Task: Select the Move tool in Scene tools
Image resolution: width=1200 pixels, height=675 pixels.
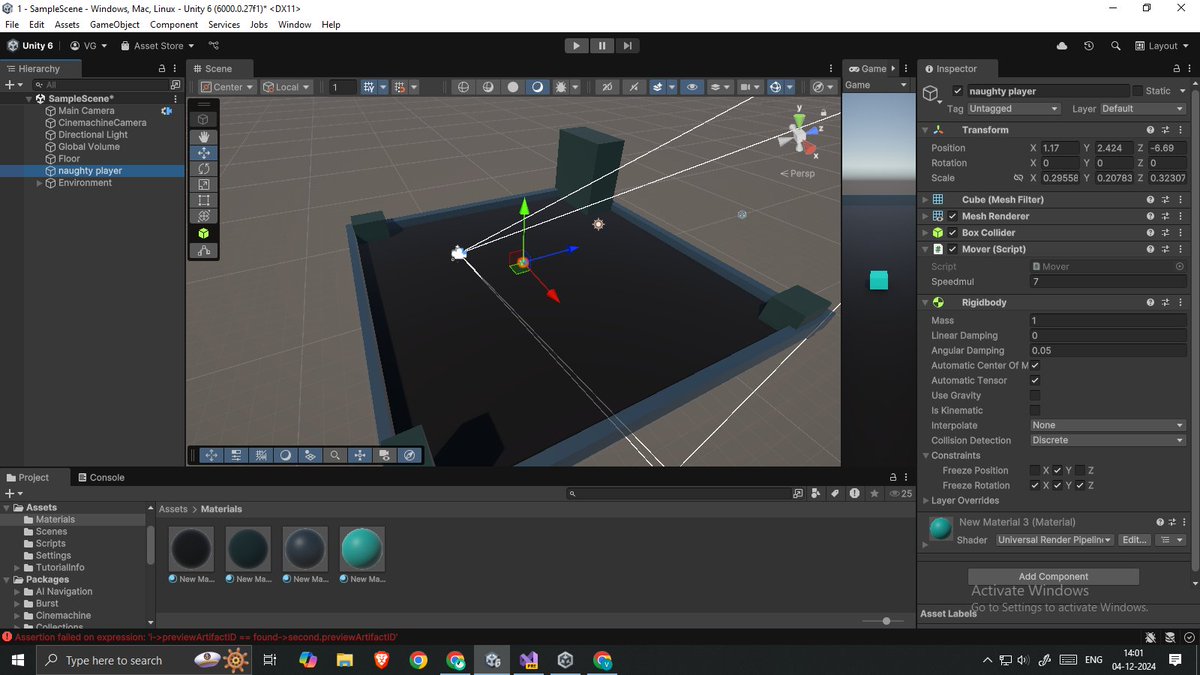Action: coord(204,152)
